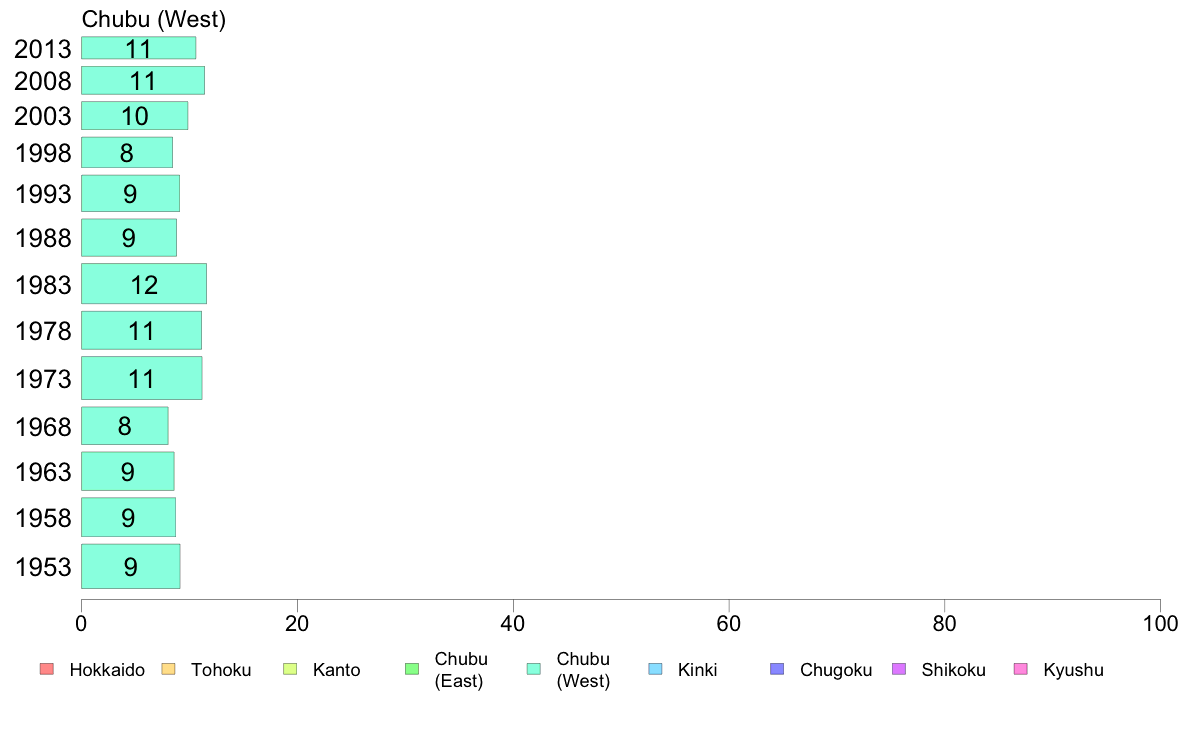Click the Chubu (West) chart title
This screenshot has height=736, width=1188.
154,19
